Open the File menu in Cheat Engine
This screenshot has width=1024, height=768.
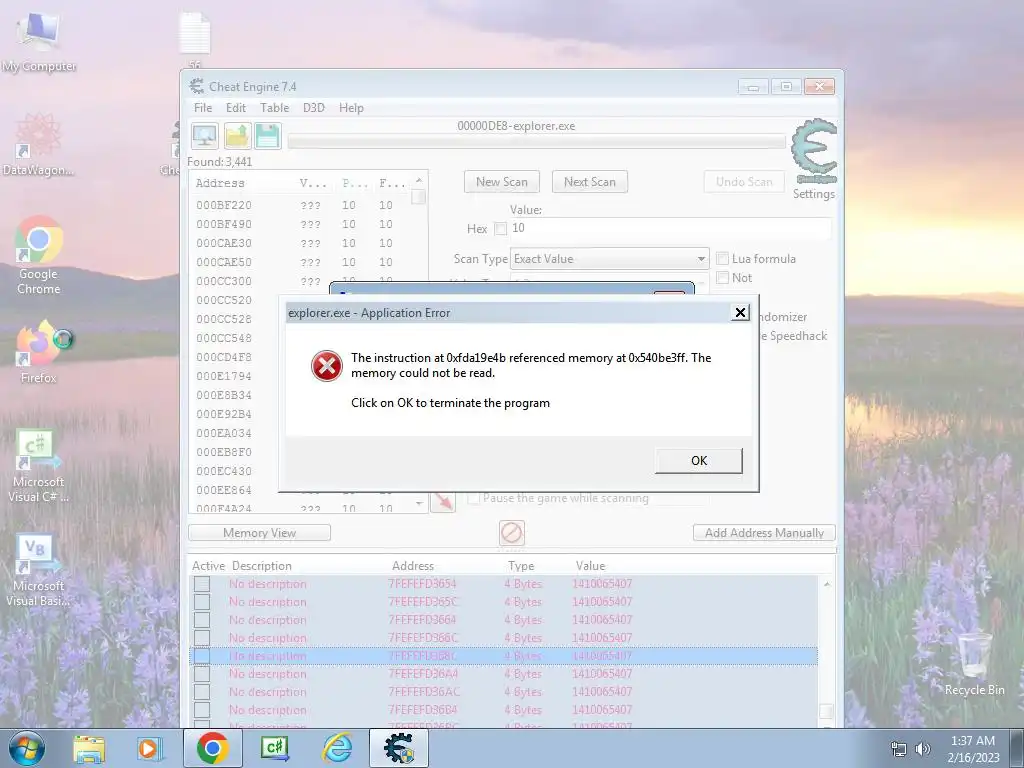pyautogui.click(x=203, y=108)
